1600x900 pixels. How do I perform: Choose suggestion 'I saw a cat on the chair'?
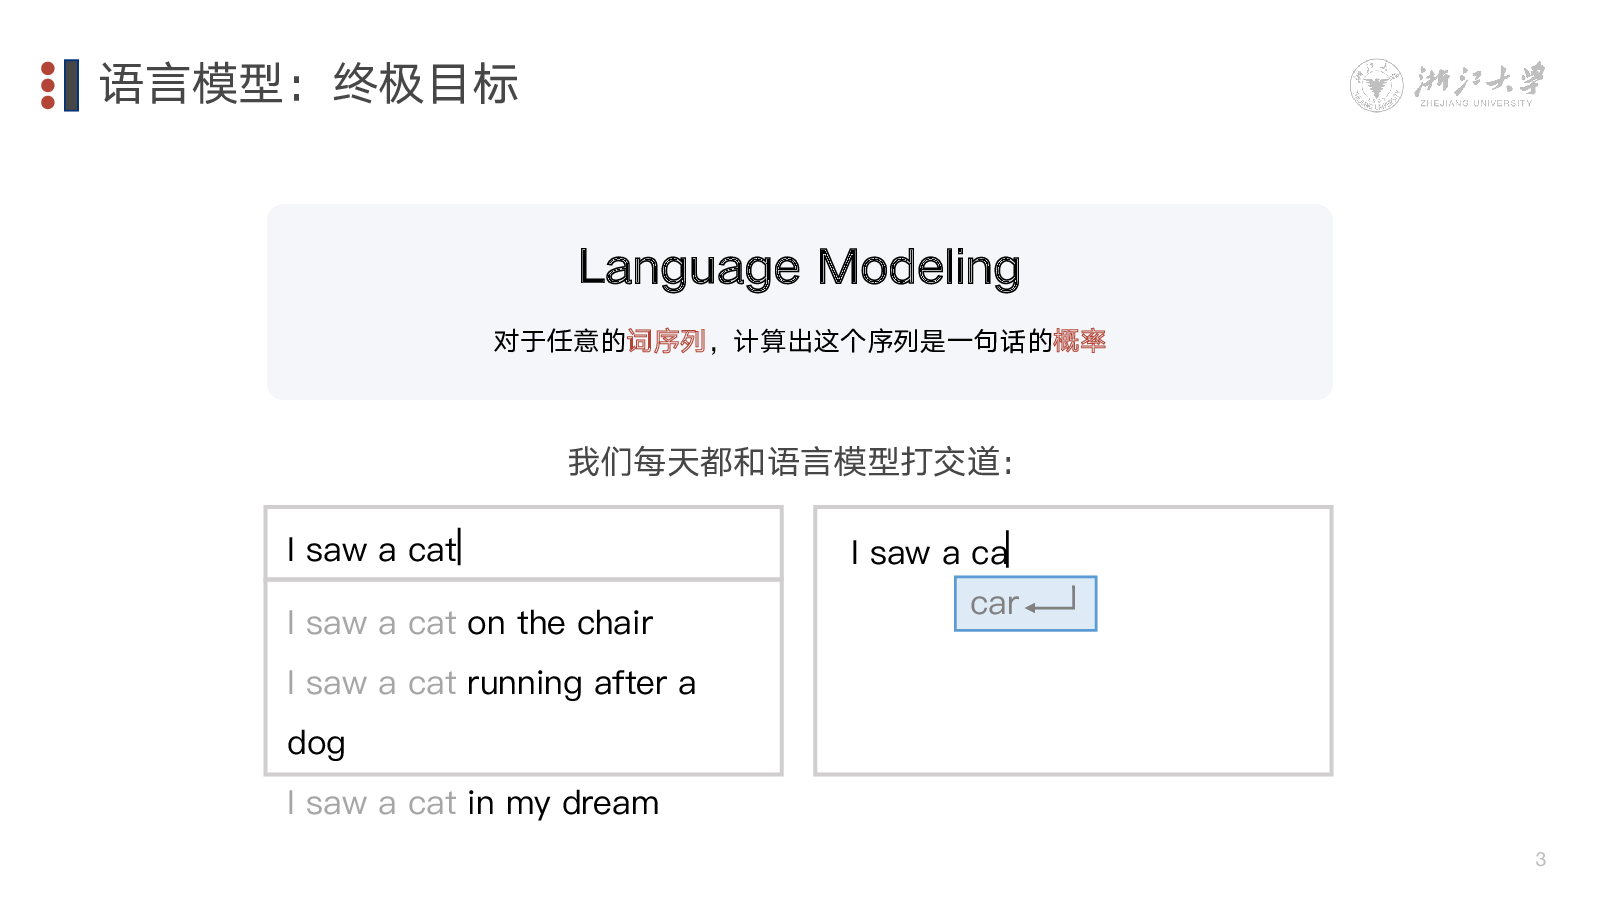[469, 623]
